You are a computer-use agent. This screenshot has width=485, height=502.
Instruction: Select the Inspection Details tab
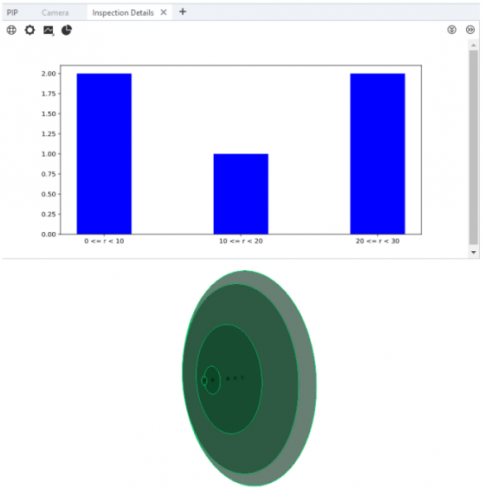pyautogui.click(x=123, y=13)
